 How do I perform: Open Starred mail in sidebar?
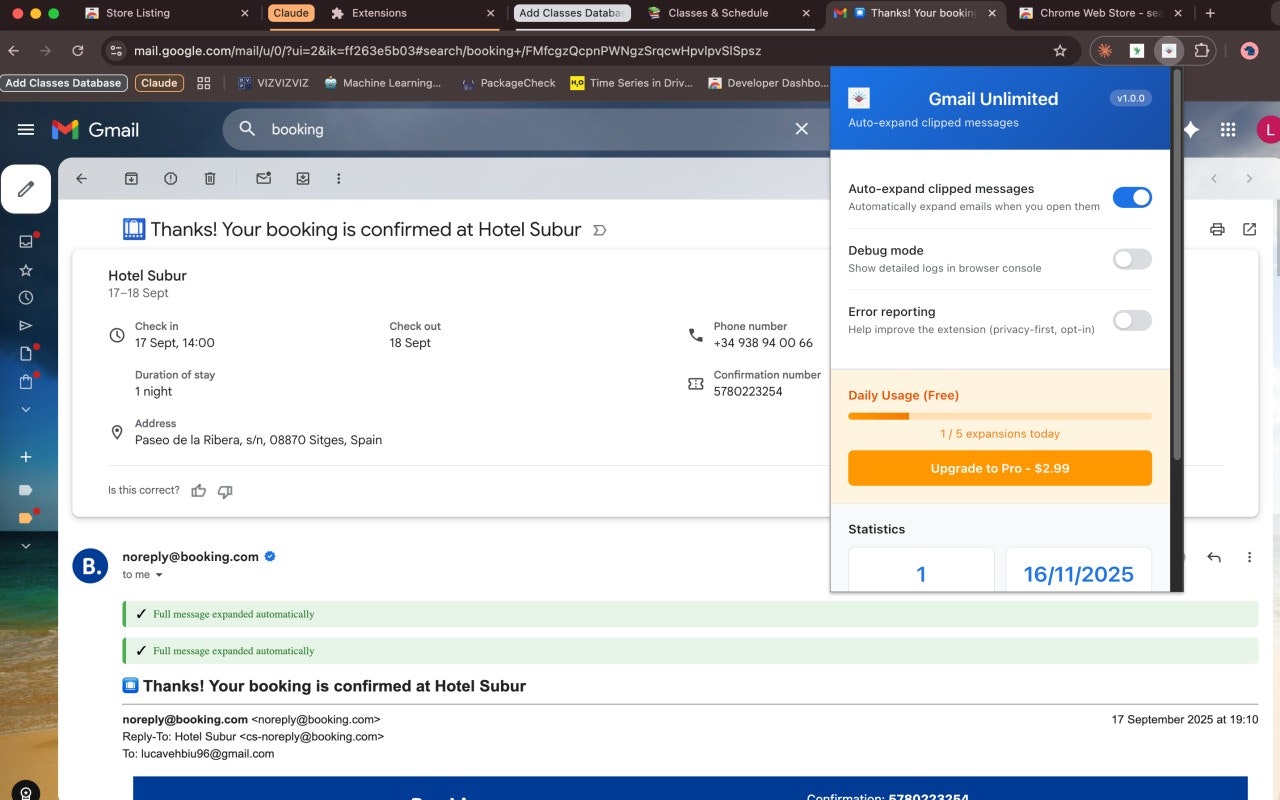pyautogui.click(x=26, y=270)
